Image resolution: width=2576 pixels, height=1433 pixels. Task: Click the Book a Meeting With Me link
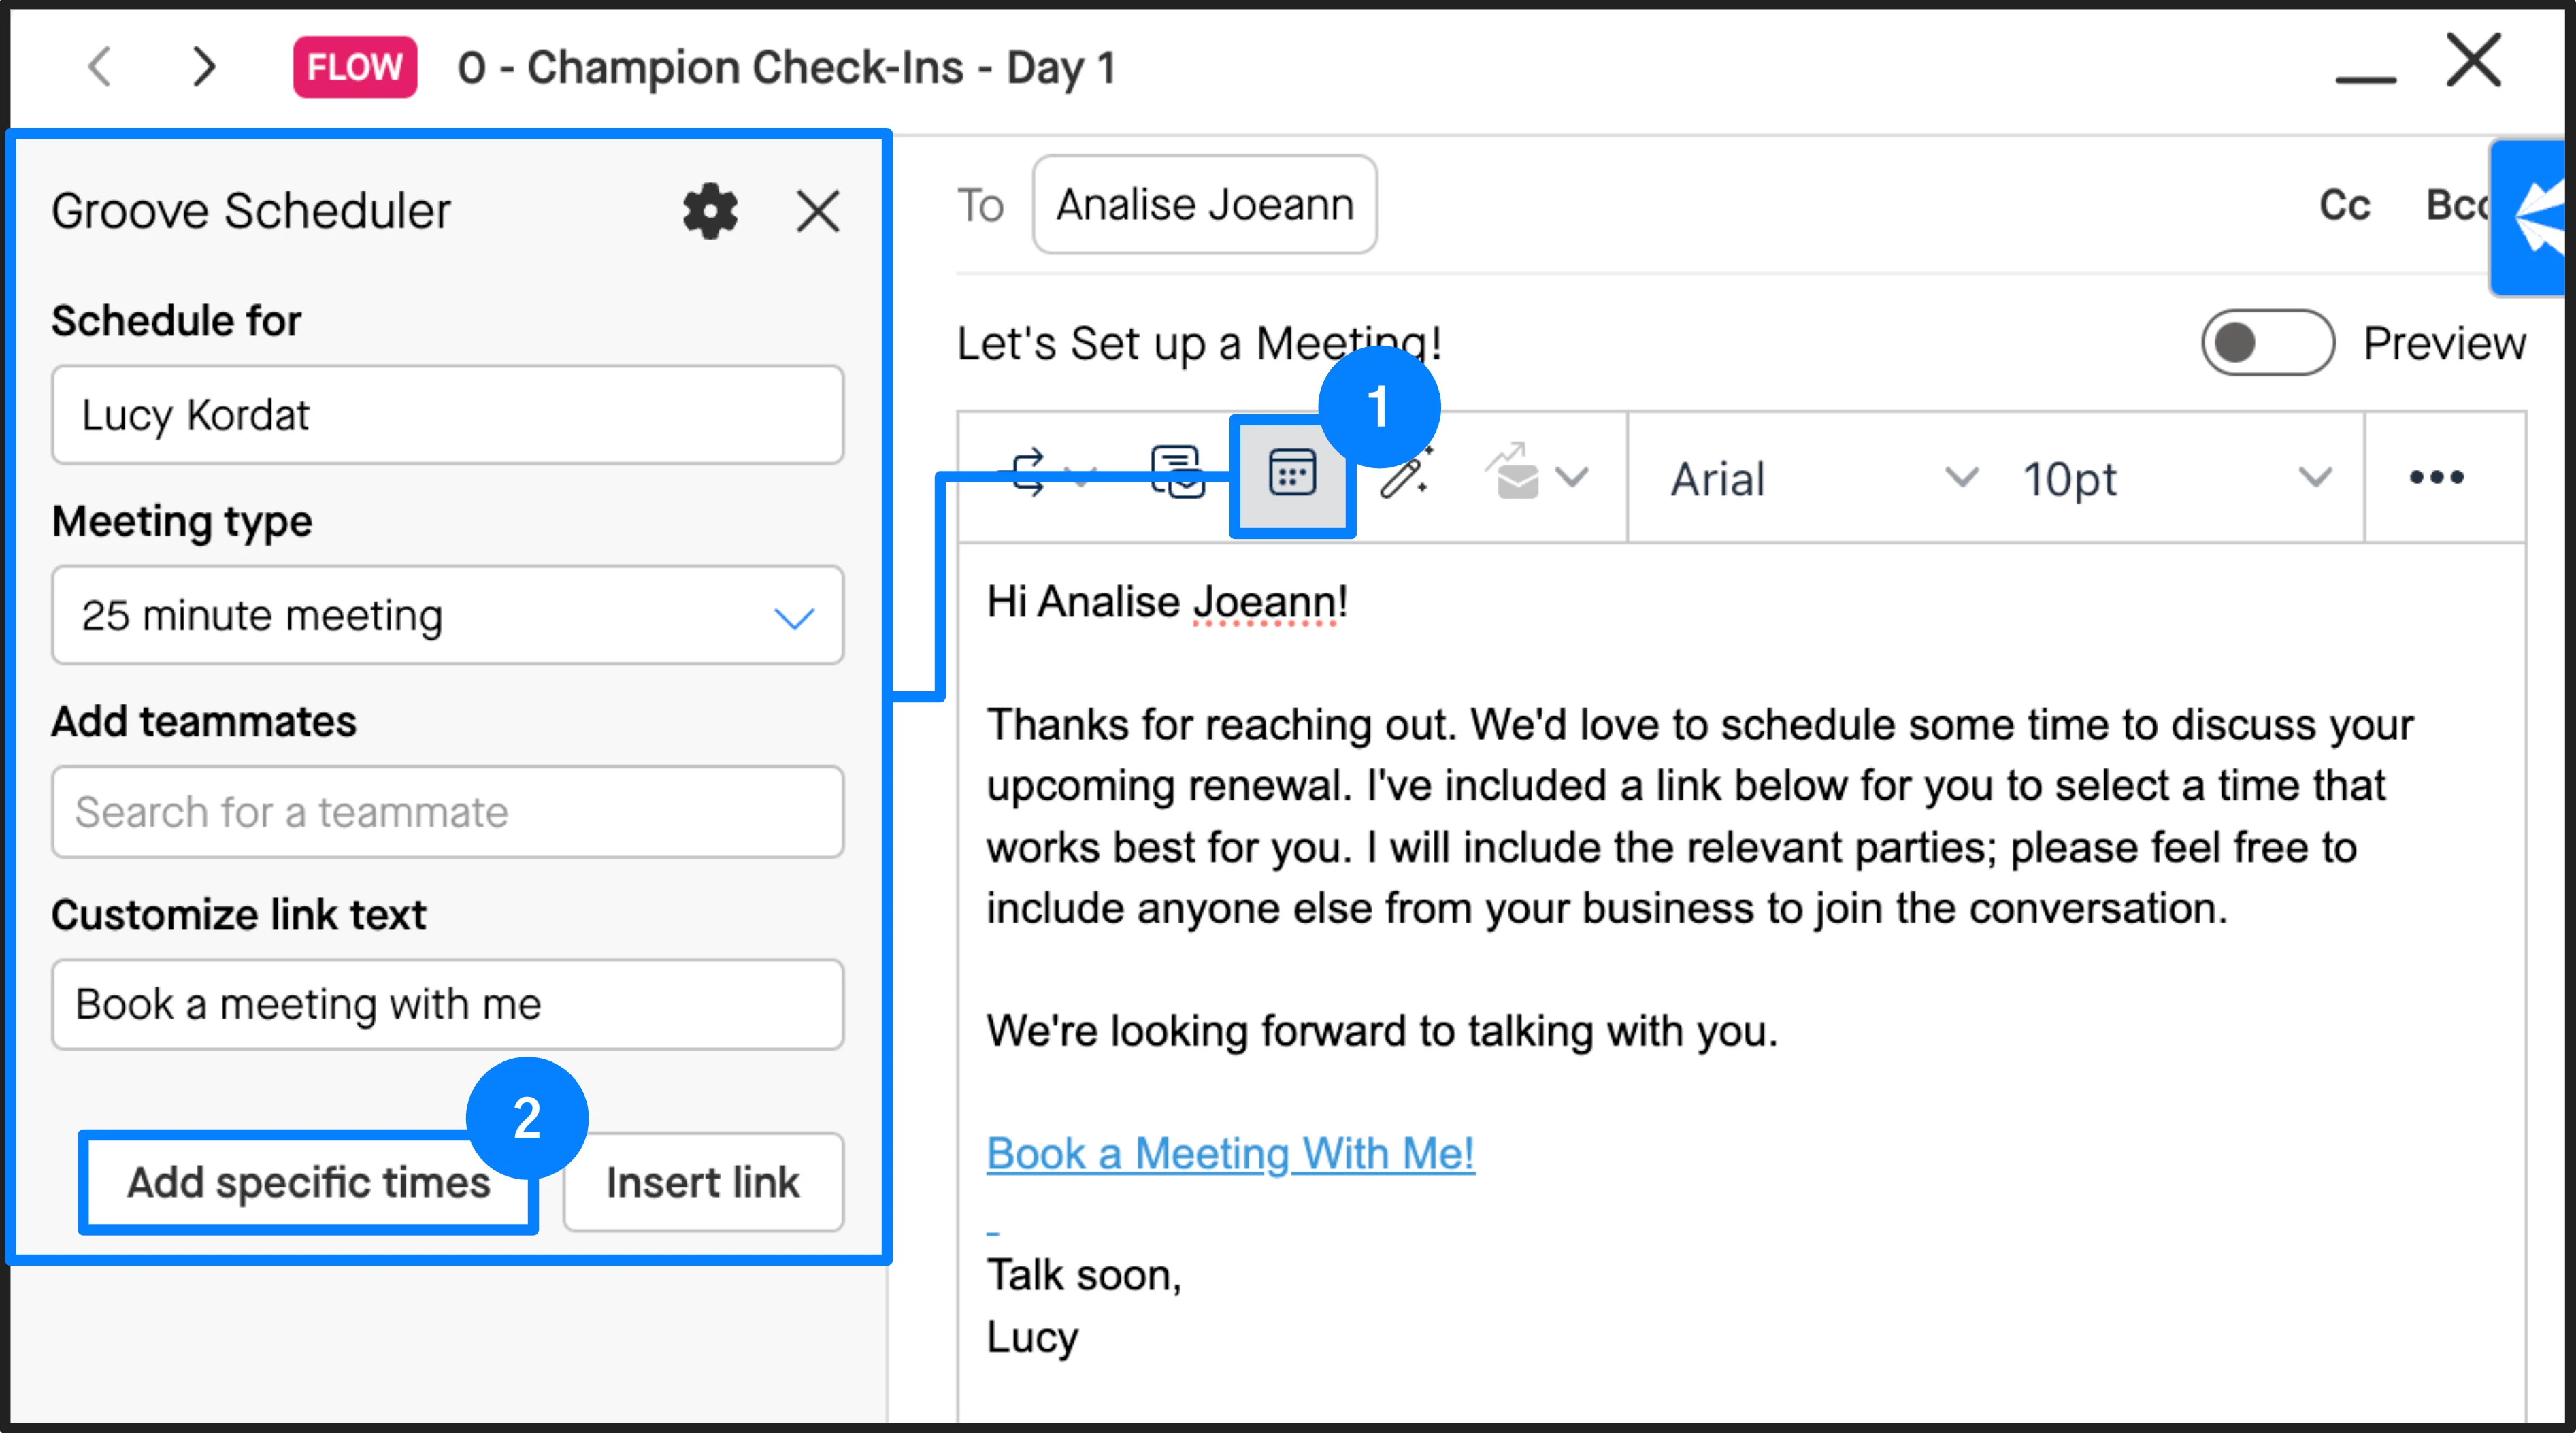click(1230, 1153)
